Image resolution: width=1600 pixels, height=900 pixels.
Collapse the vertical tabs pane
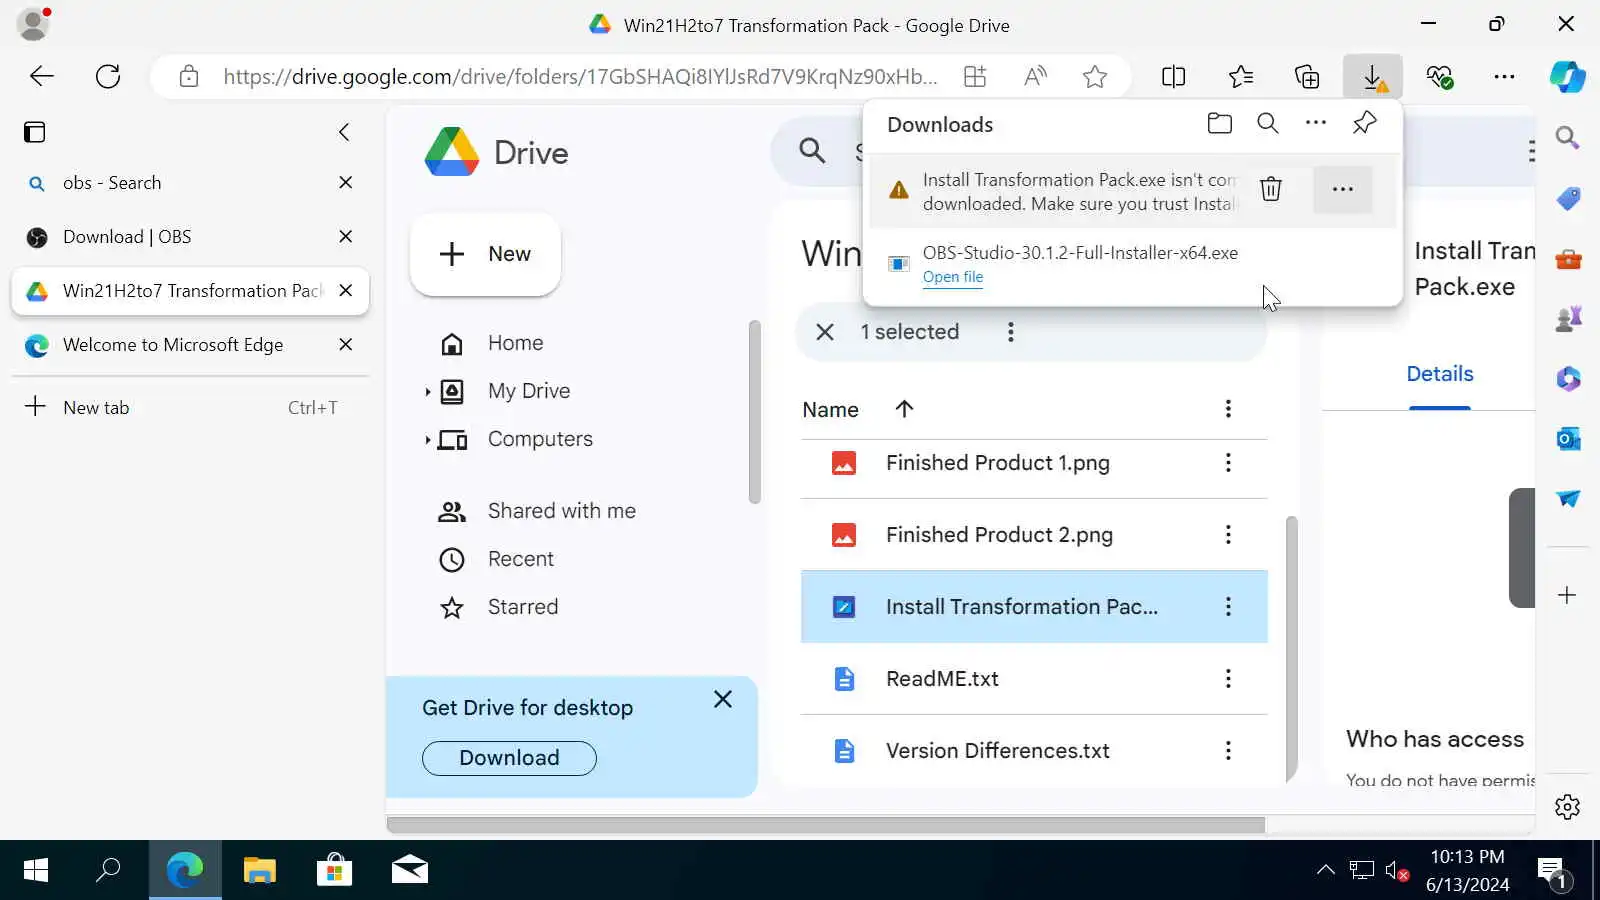pyautogui.click(x=344, y=132)
